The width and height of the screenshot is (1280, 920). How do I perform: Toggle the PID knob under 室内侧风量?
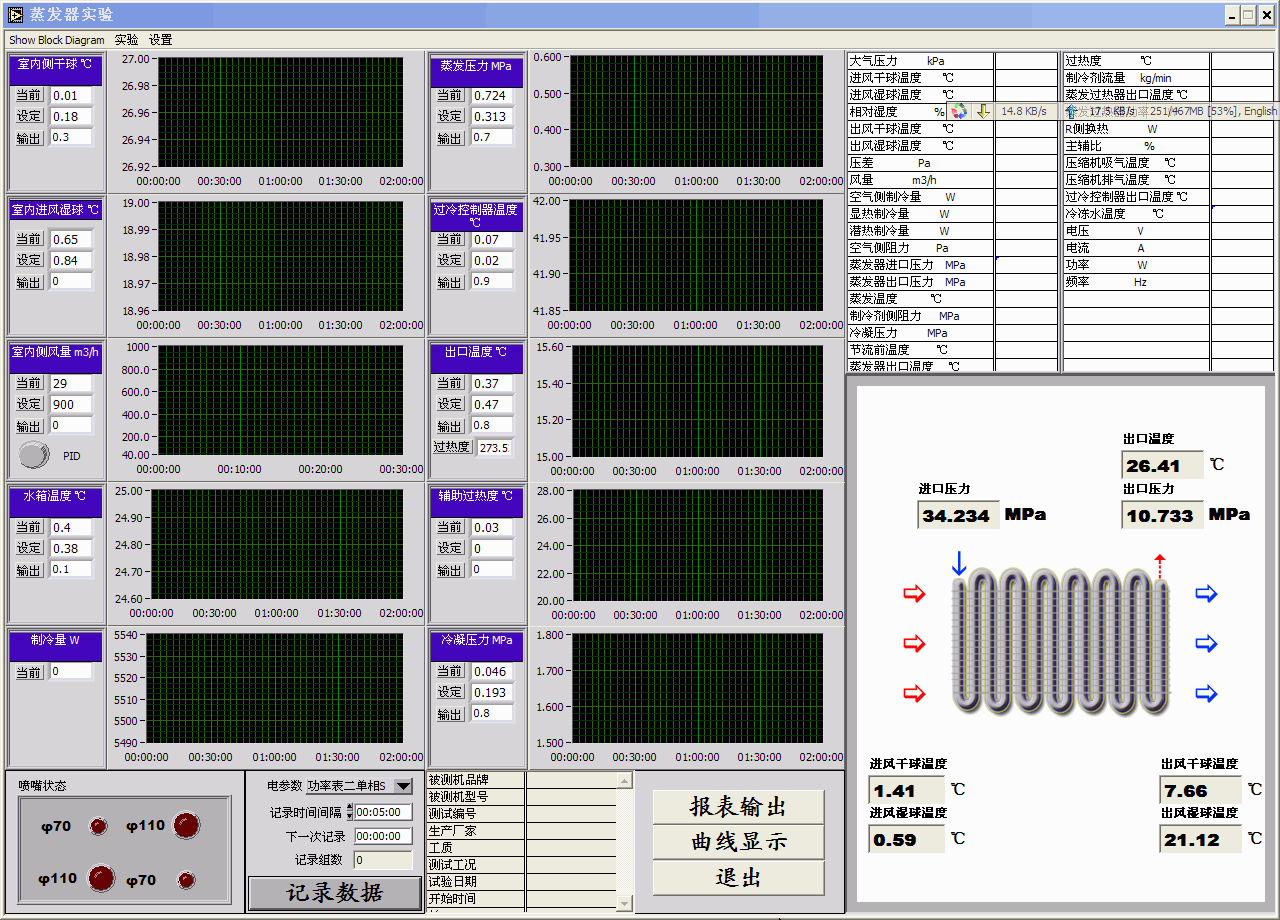[35, 455]
